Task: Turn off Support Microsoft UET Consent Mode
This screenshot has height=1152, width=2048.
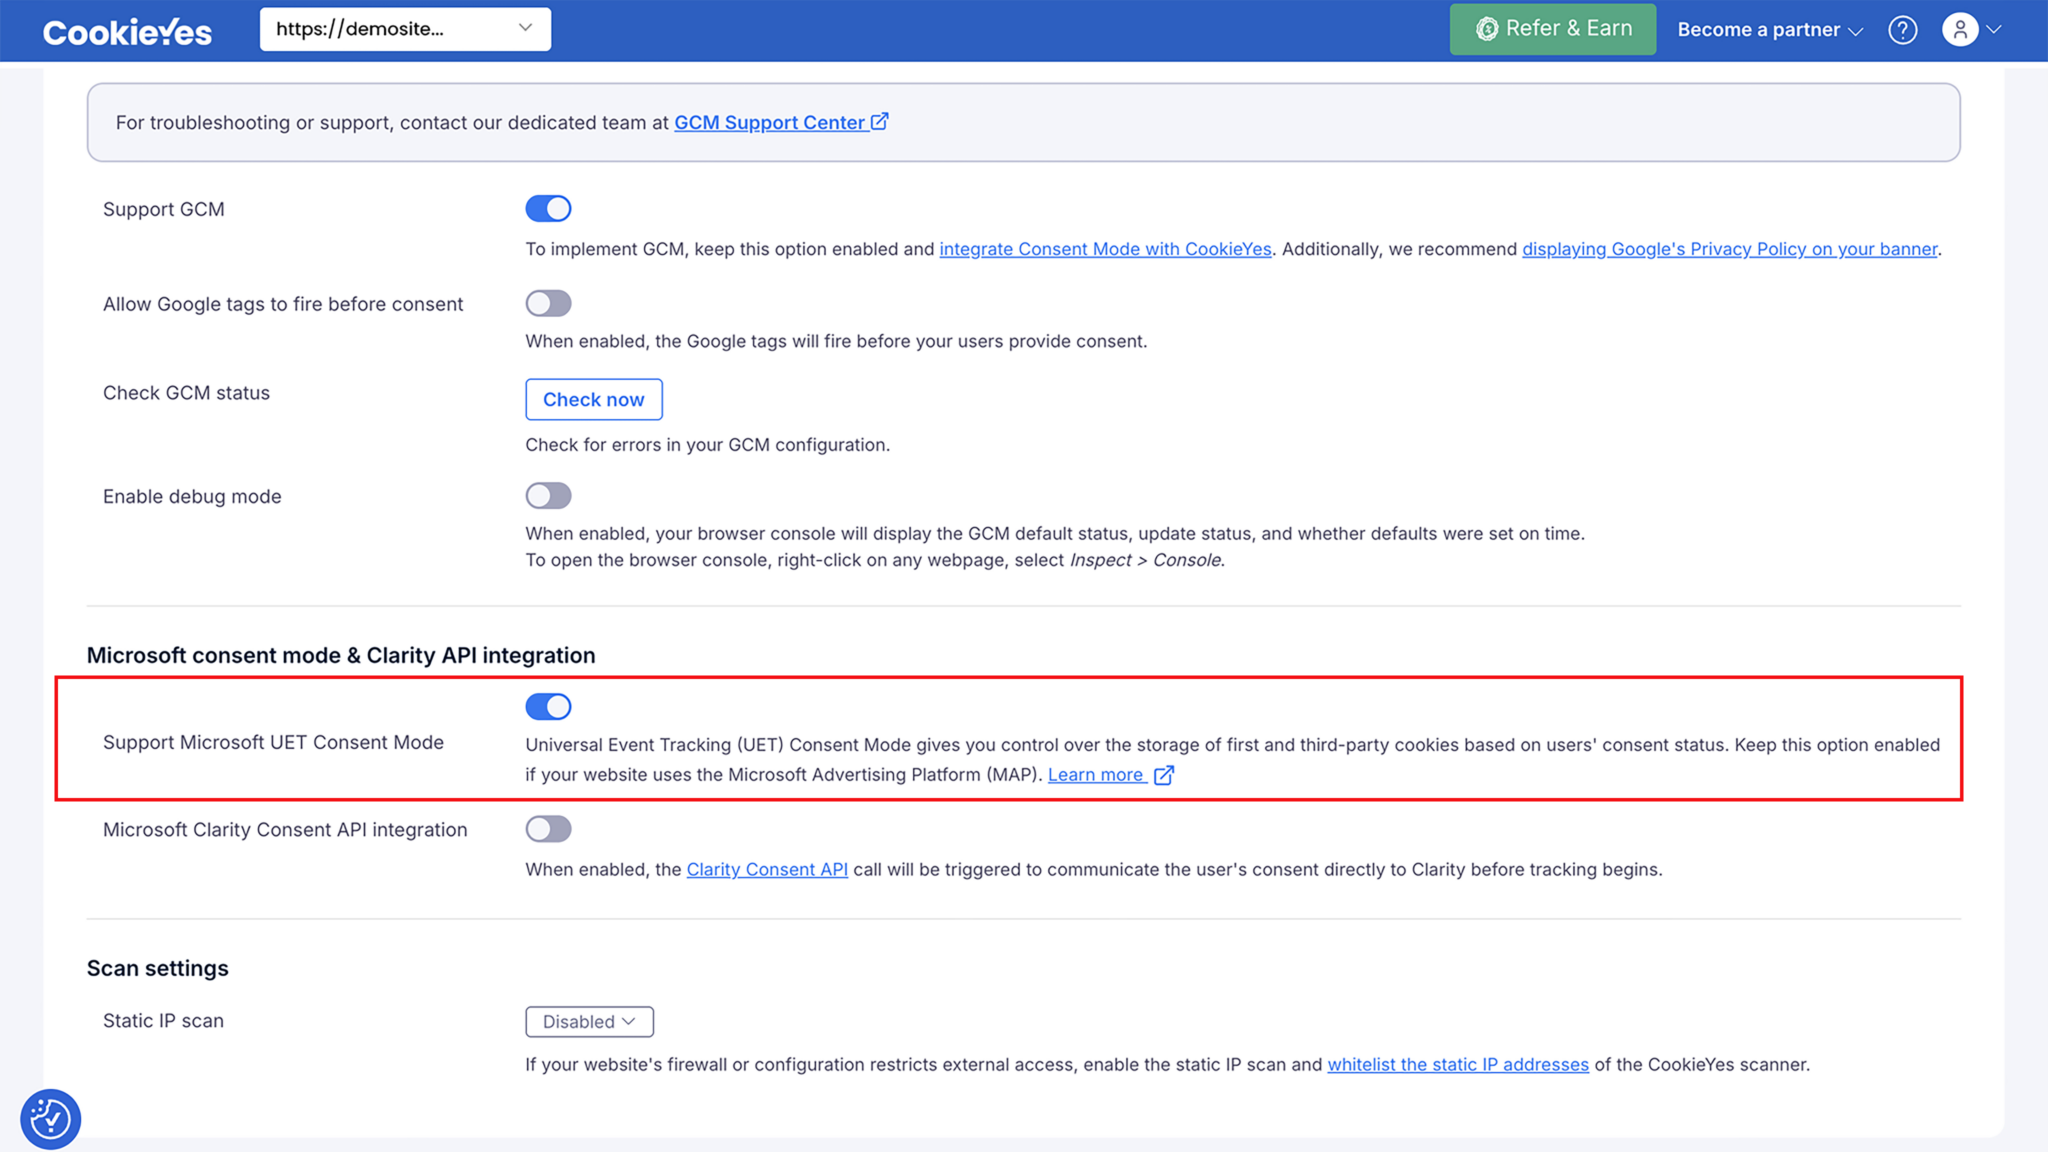Action: pyautogui.click(x=548, y=706)
